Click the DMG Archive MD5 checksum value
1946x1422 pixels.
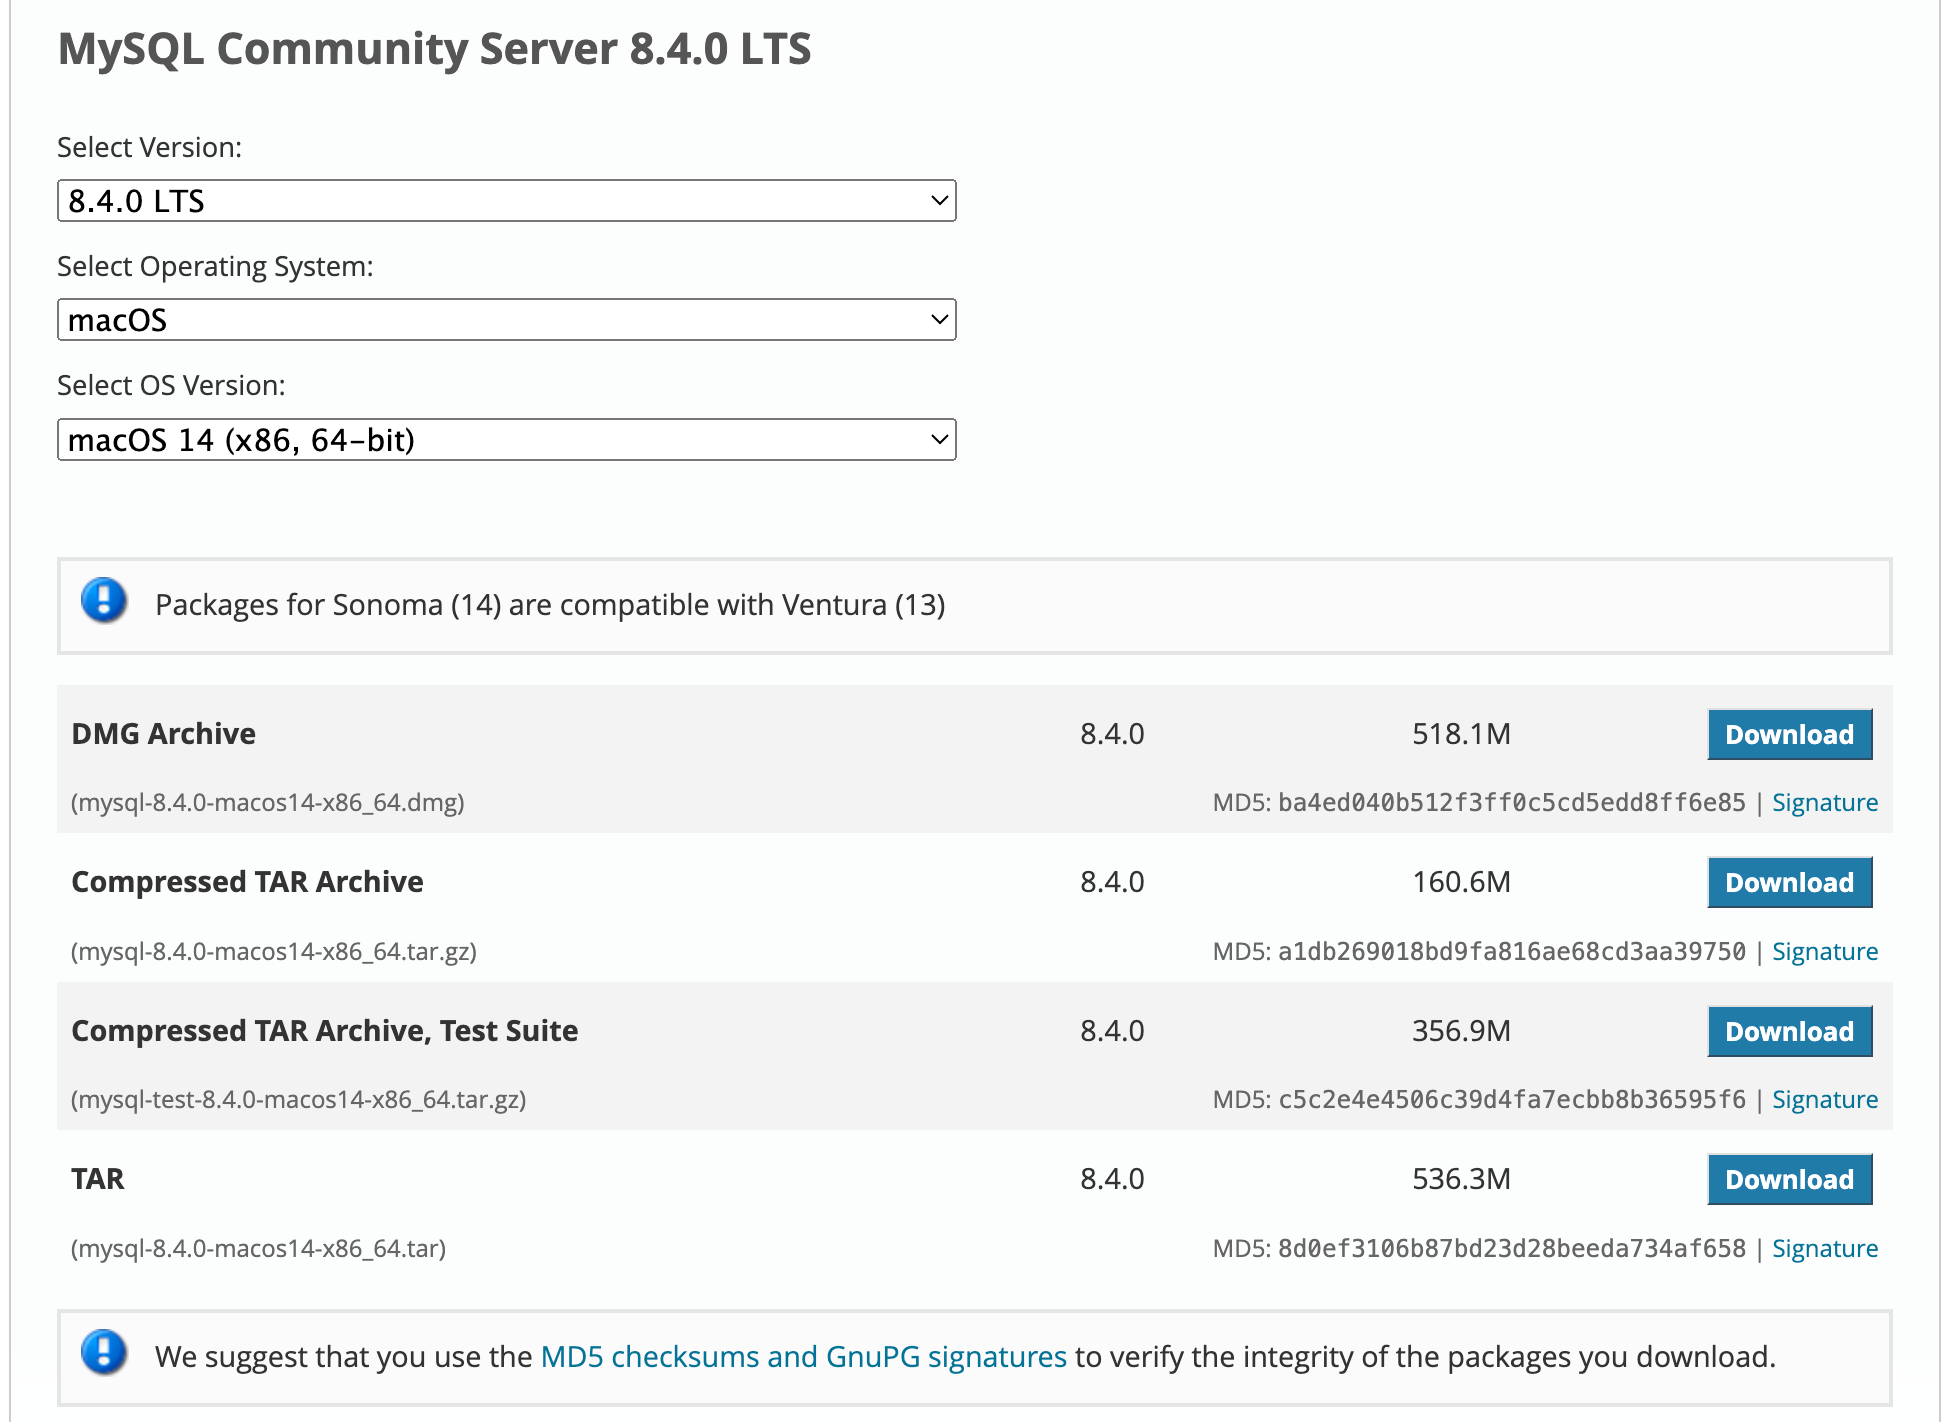pyautogui.click(x=1510, y=803)
